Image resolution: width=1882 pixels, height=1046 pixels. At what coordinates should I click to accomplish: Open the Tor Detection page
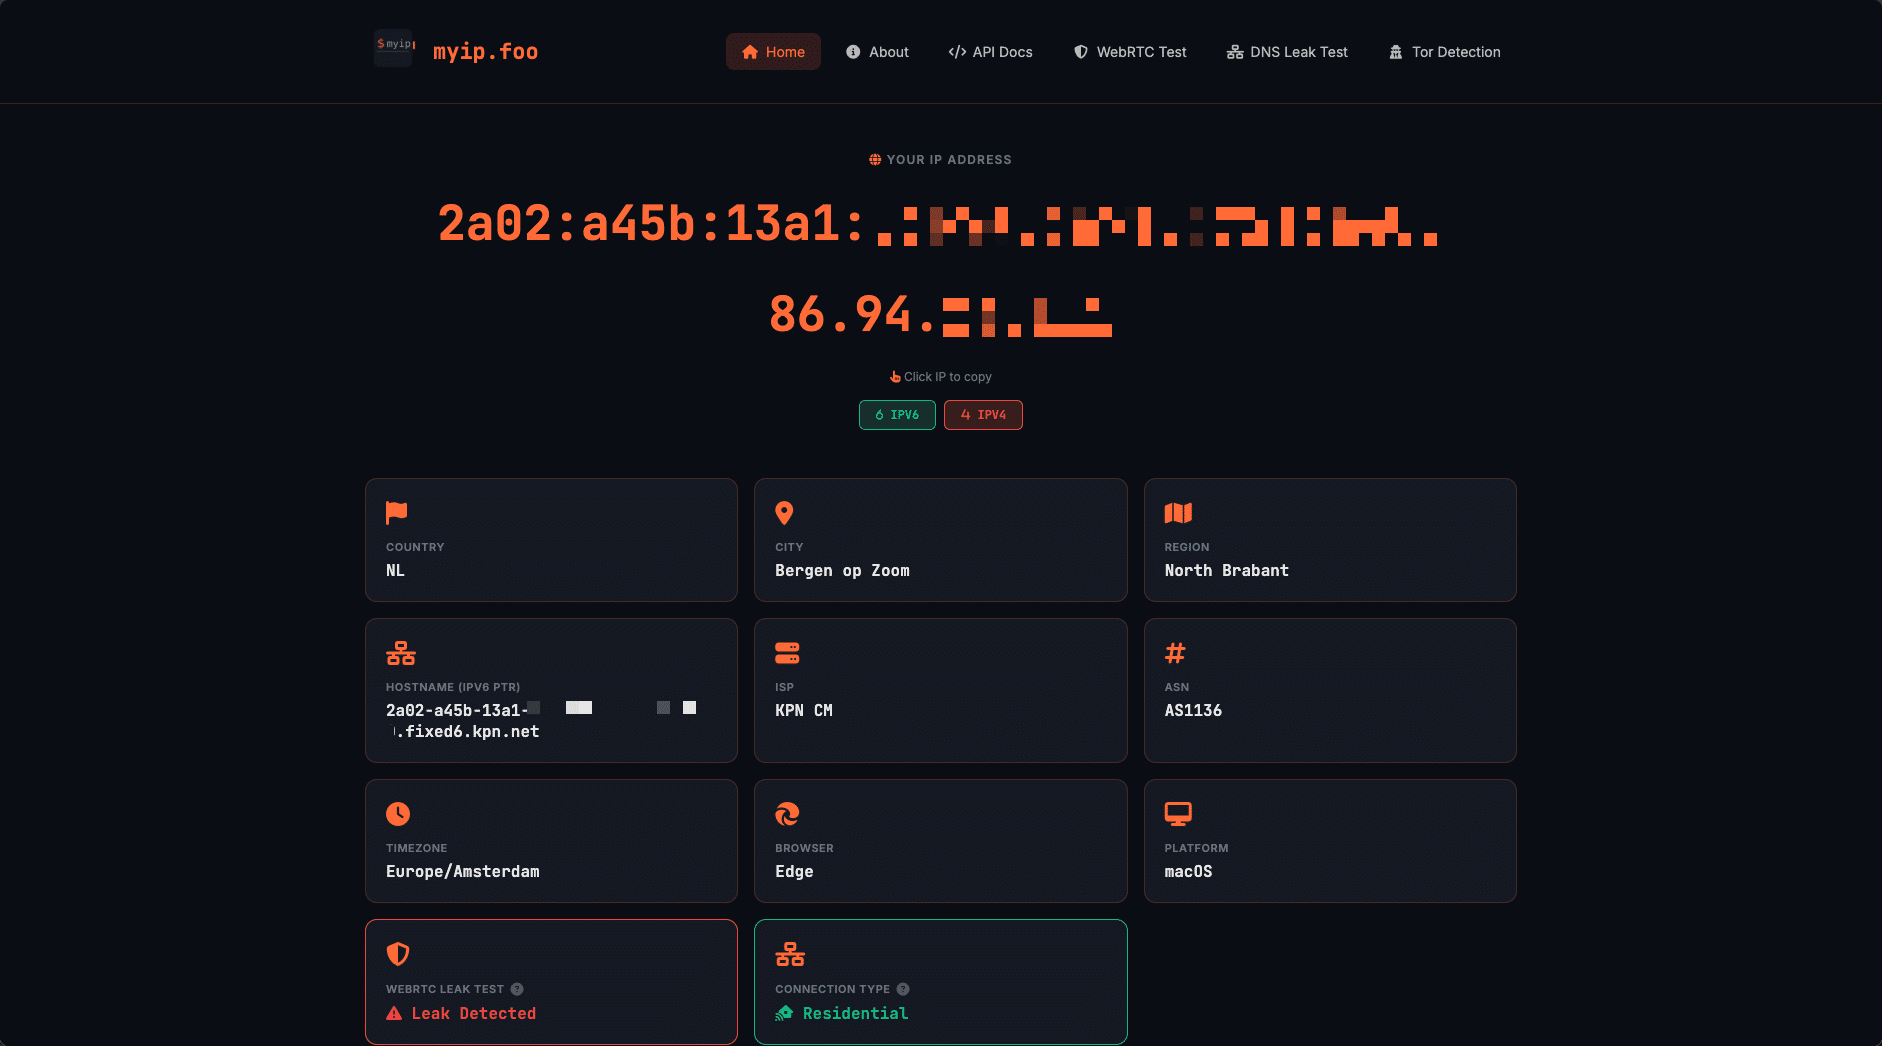[x=1444, y=52]
